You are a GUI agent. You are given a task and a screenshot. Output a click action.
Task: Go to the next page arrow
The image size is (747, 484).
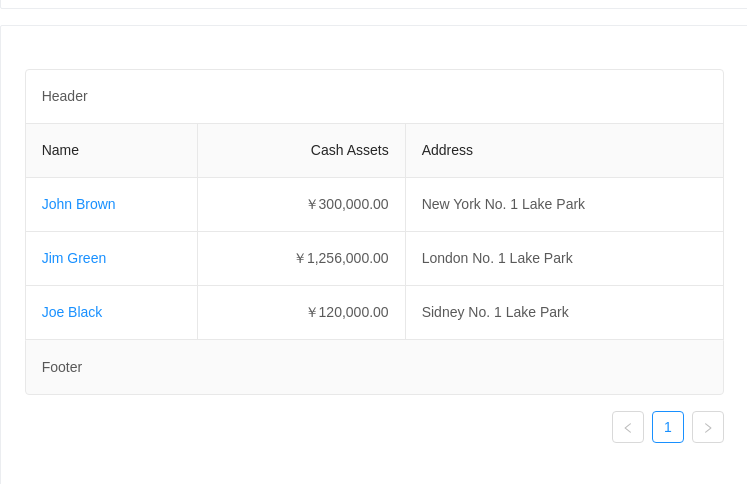click(x=708, y=427)
